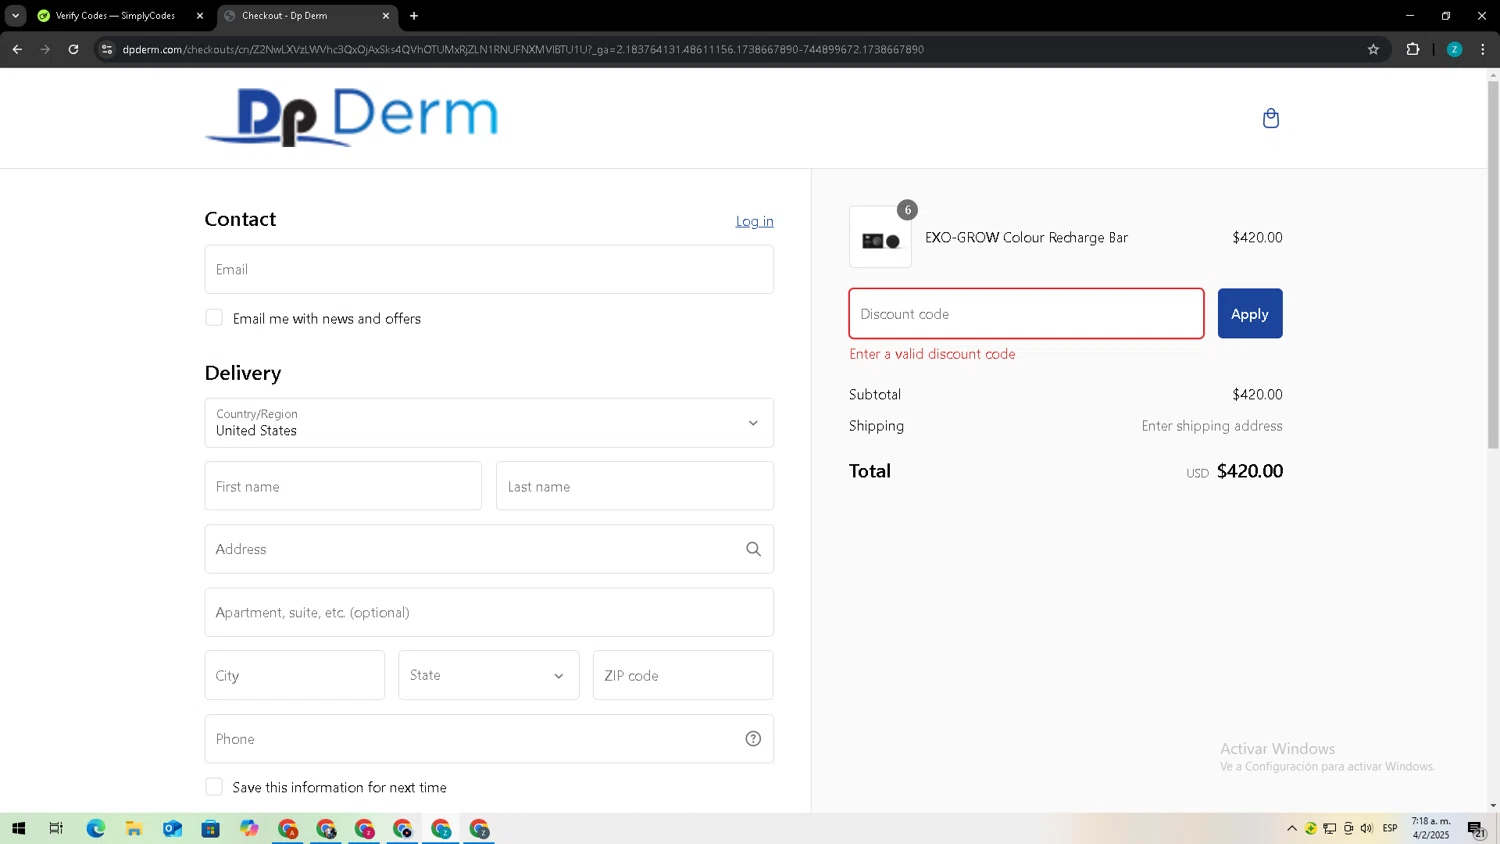1500x844 pixels.
Task: Focus the Discount code field
Action: (1026, 313)
